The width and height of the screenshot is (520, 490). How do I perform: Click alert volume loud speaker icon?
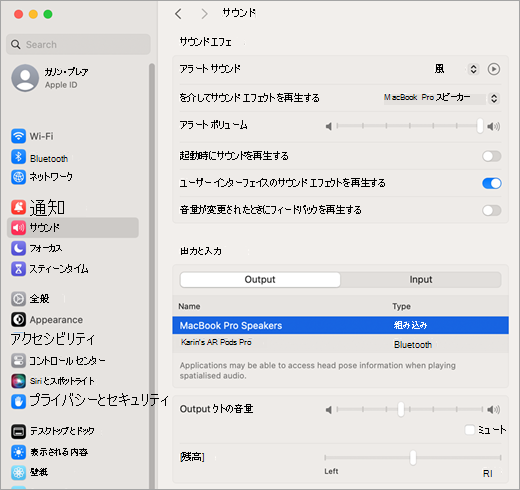point(494,126)
